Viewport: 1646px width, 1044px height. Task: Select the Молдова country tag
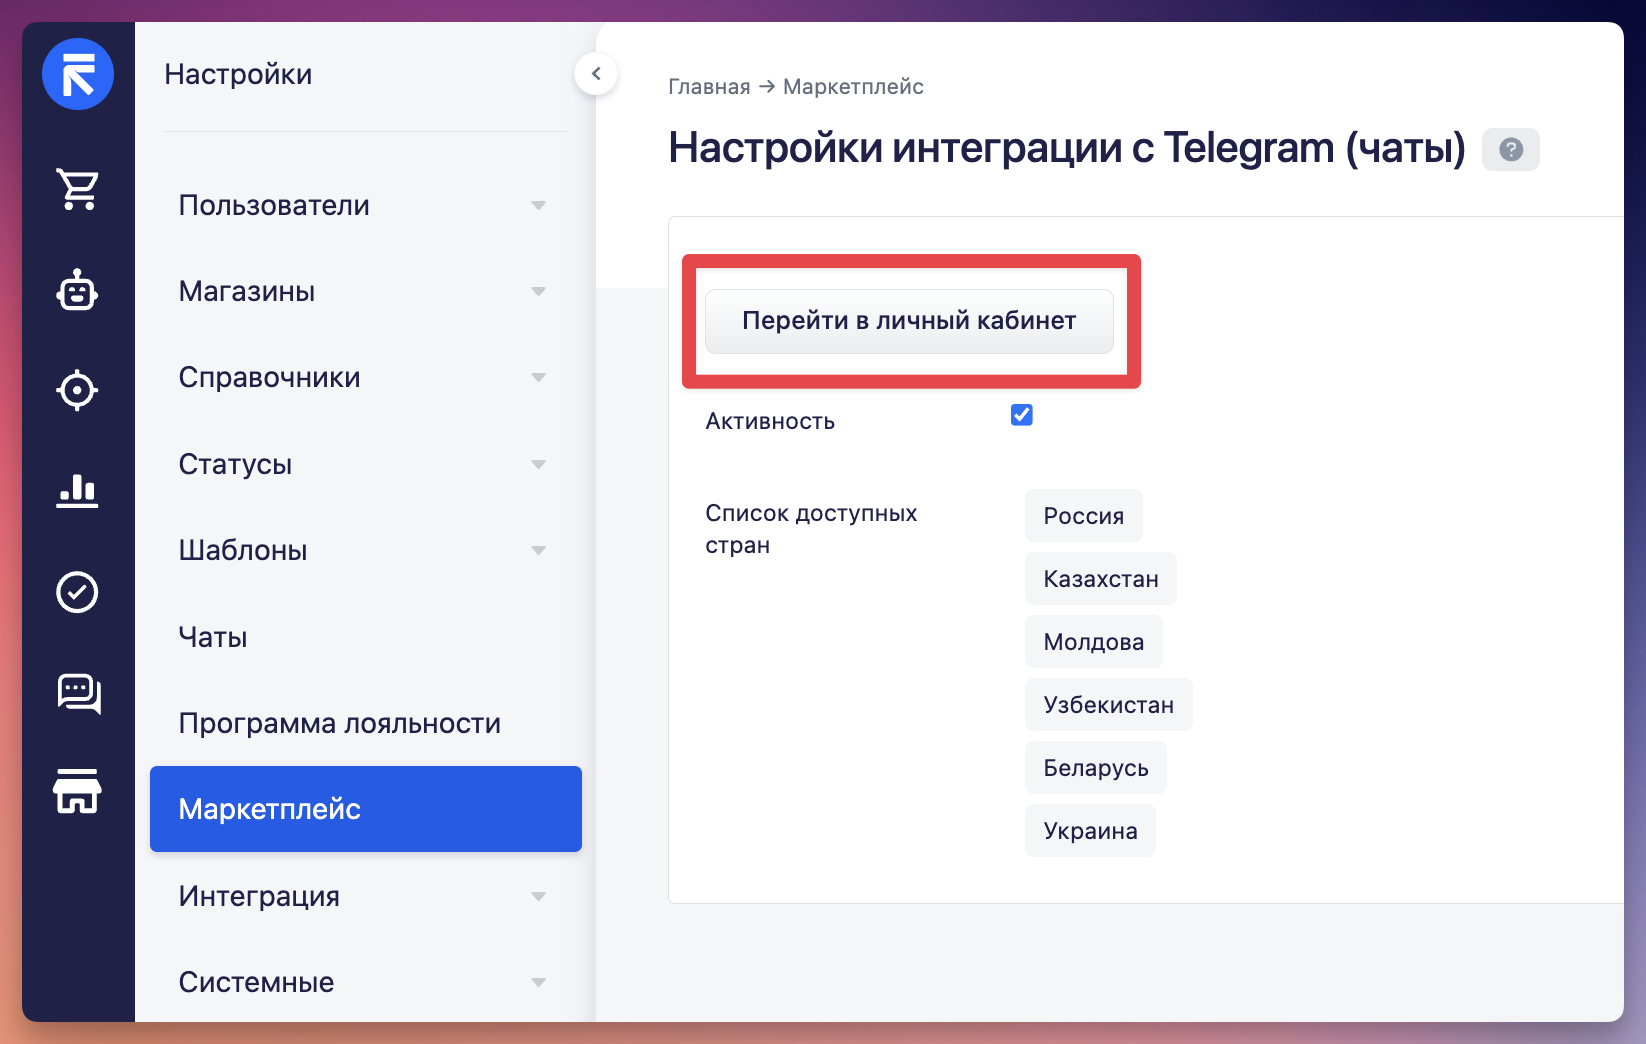[1094, 642]
